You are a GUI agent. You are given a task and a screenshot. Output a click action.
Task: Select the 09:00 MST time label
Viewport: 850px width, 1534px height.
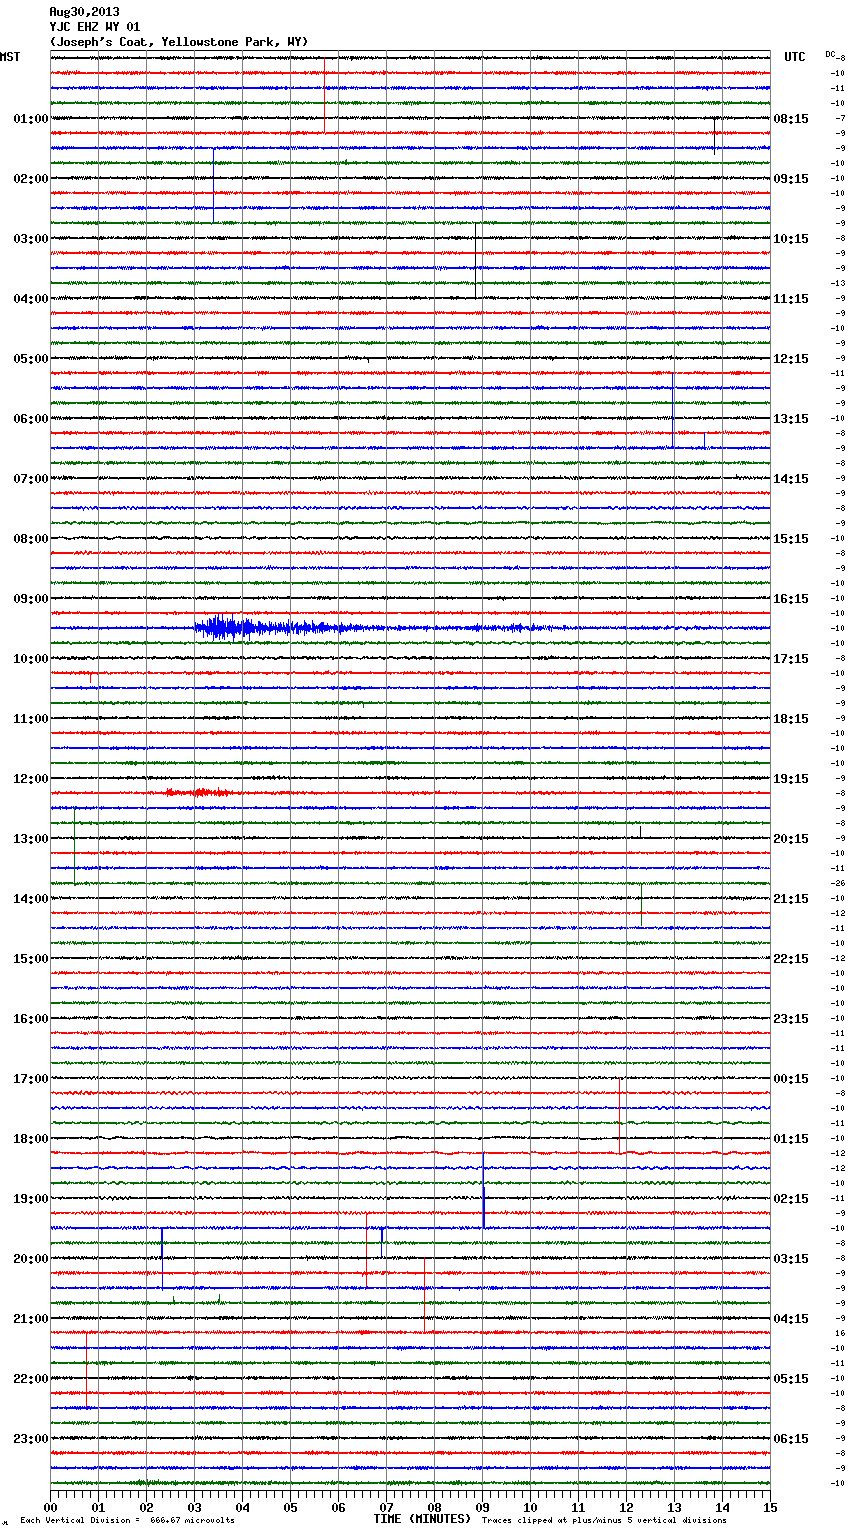(x=31, y=599)
